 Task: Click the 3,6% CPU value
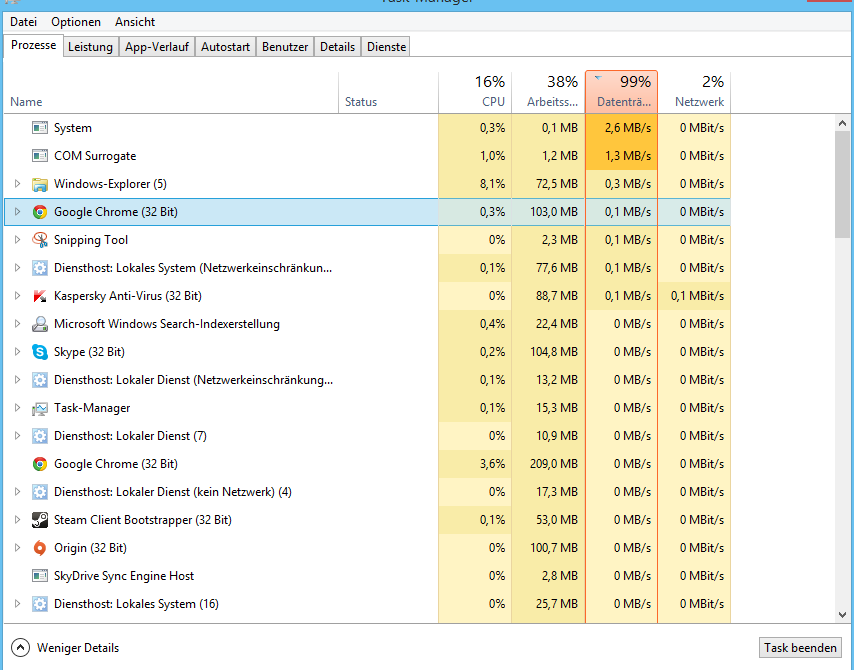(x=492, y=464)
